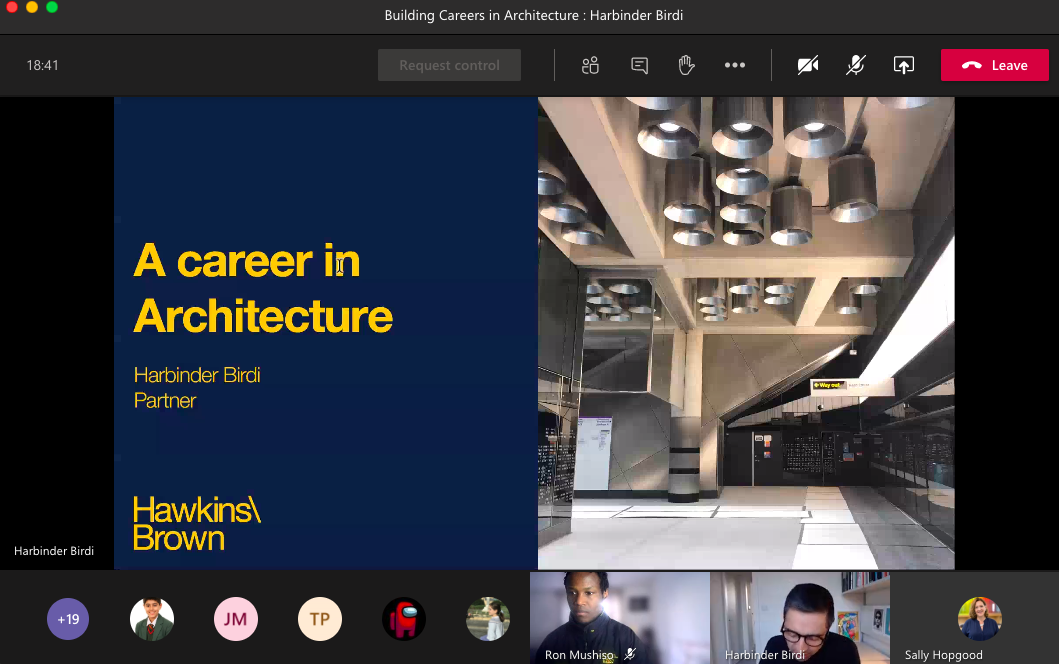Click the yellow macOS minimize button
This screenshot has height=664, width=1059.
[x=32, y=7]
